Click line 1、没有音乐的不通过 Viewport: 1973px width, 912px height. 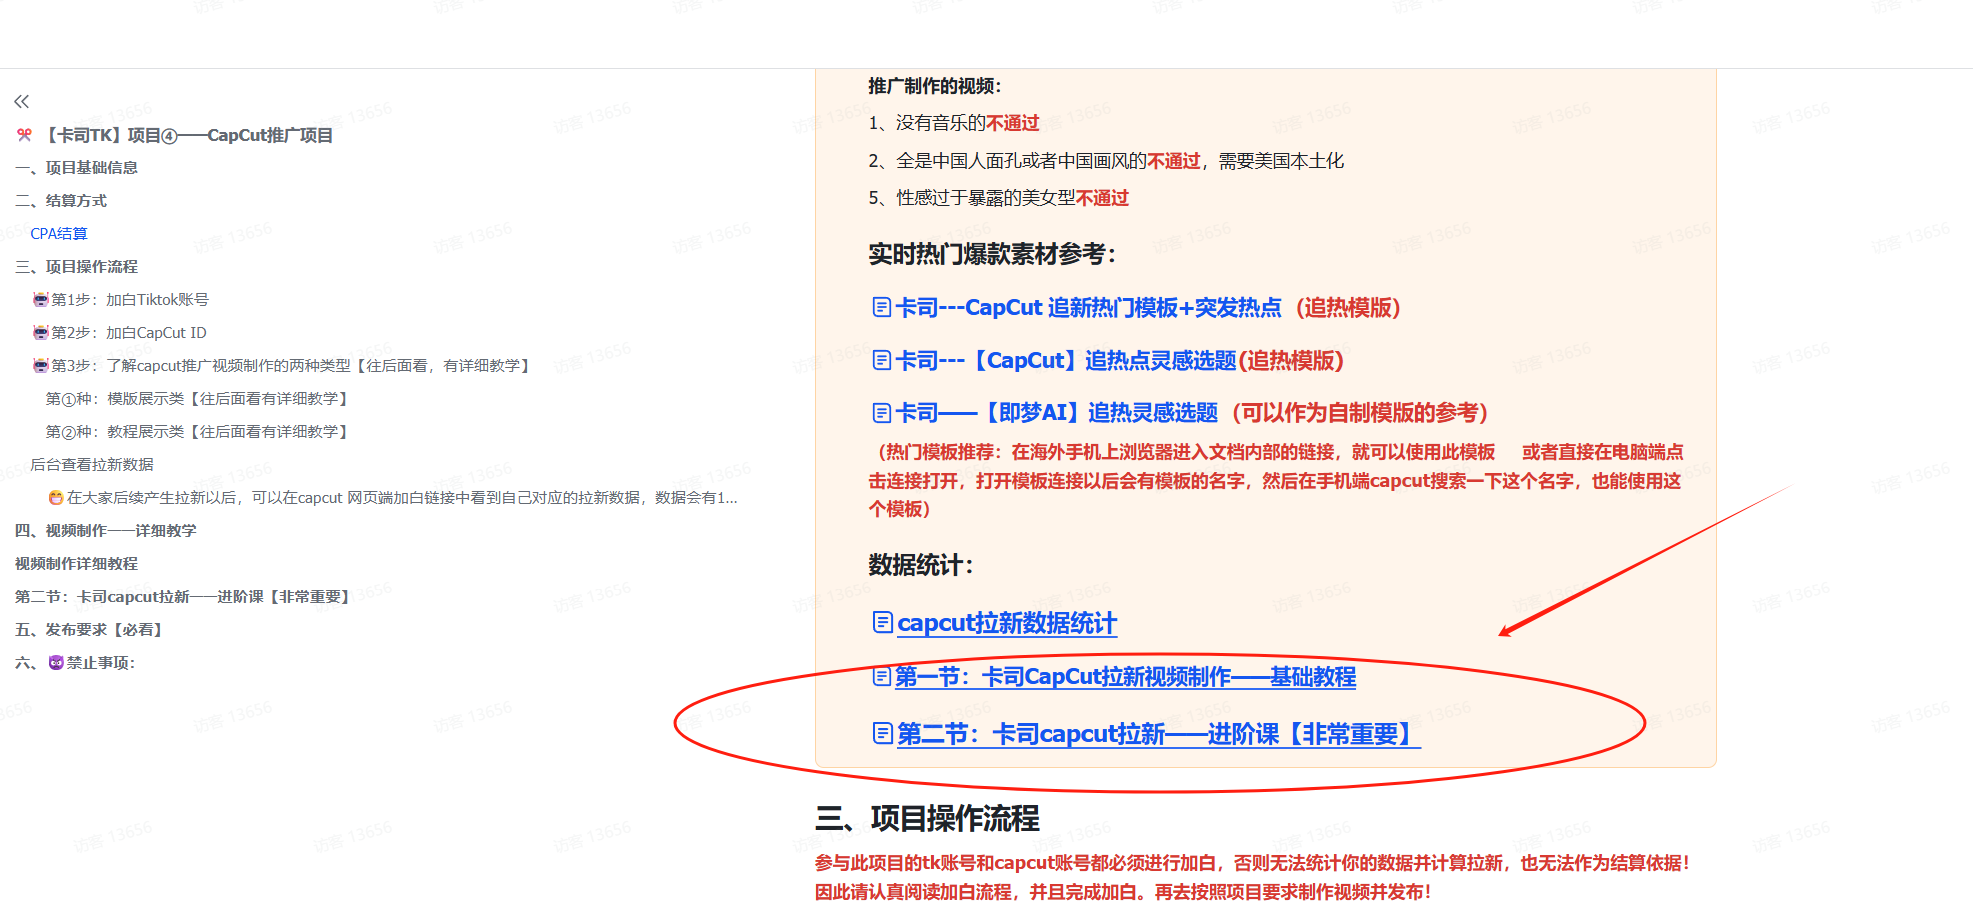(x=954, y=123)
